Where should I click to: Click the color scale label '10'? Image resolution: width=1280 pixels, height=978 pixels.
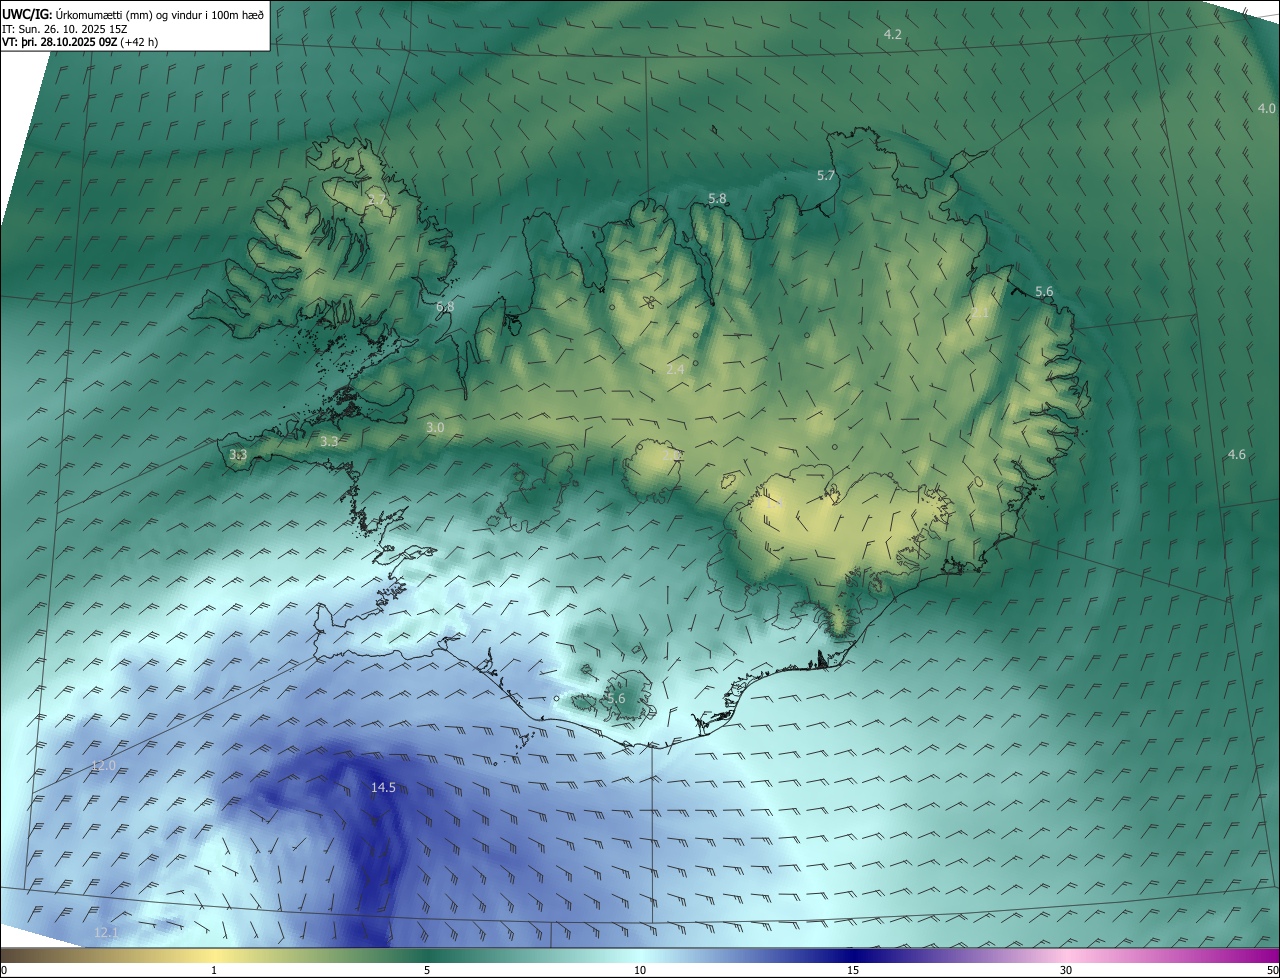coord(640,970)
